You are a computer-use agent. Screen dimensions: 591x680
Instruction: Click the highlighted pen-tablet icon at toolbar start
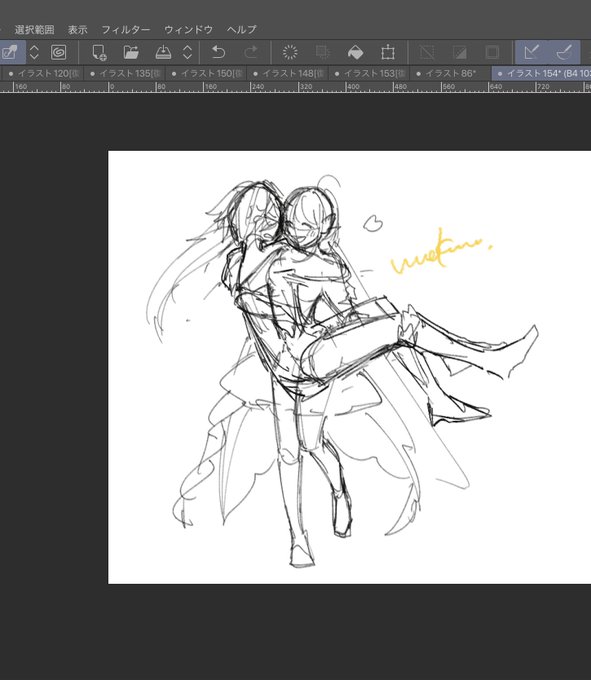click(10, 52)
